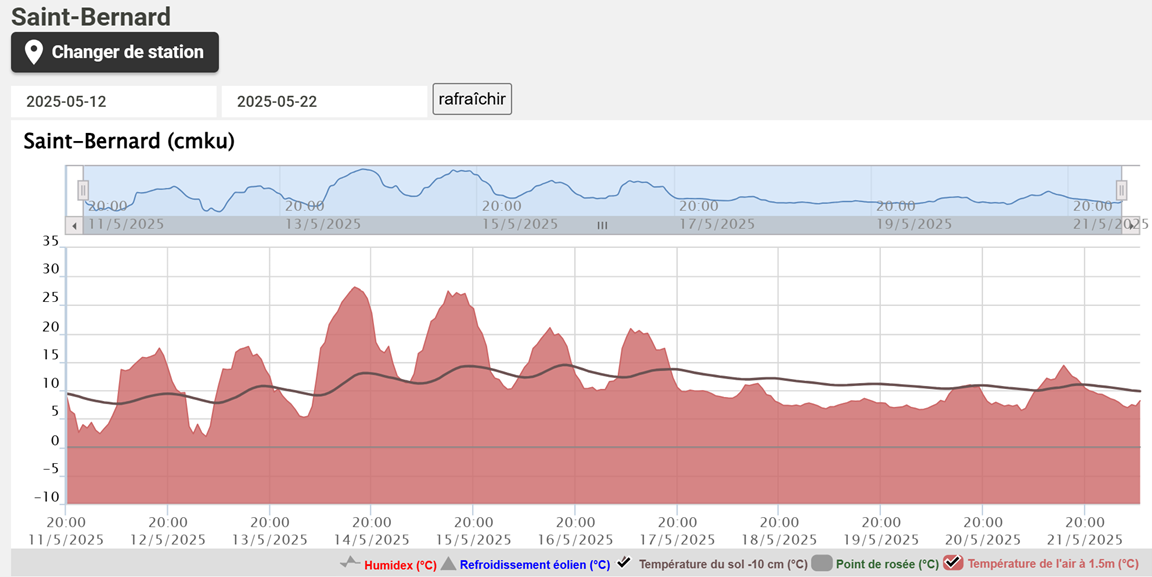Click the scrollbar left arrow
Image resolution: width=1152 pixels, height=577 pixels.
click(x=74, y=225)
